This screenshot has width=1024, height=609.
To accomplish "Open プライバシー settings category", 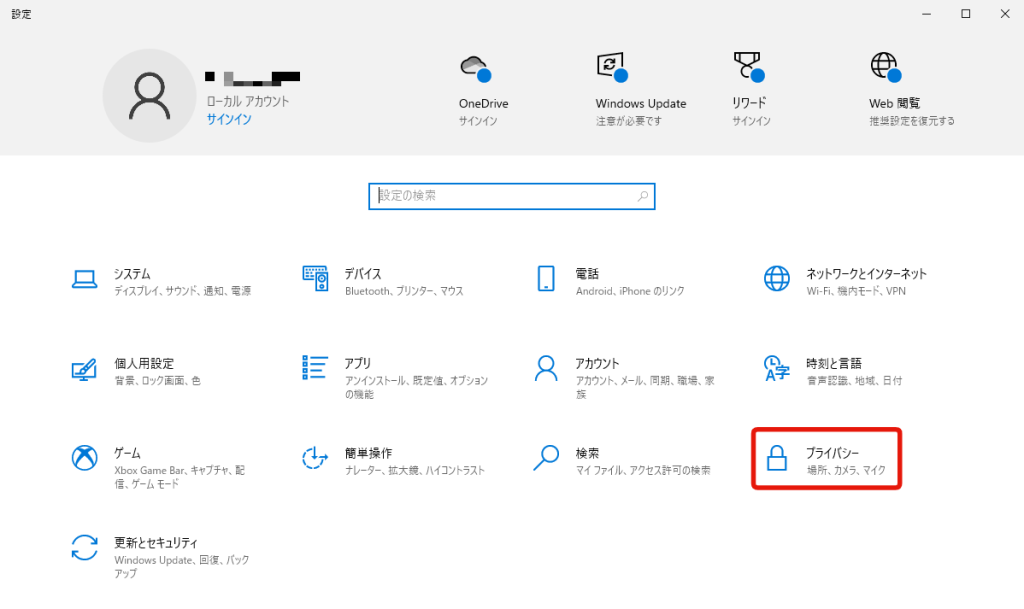I will (827, 458).
